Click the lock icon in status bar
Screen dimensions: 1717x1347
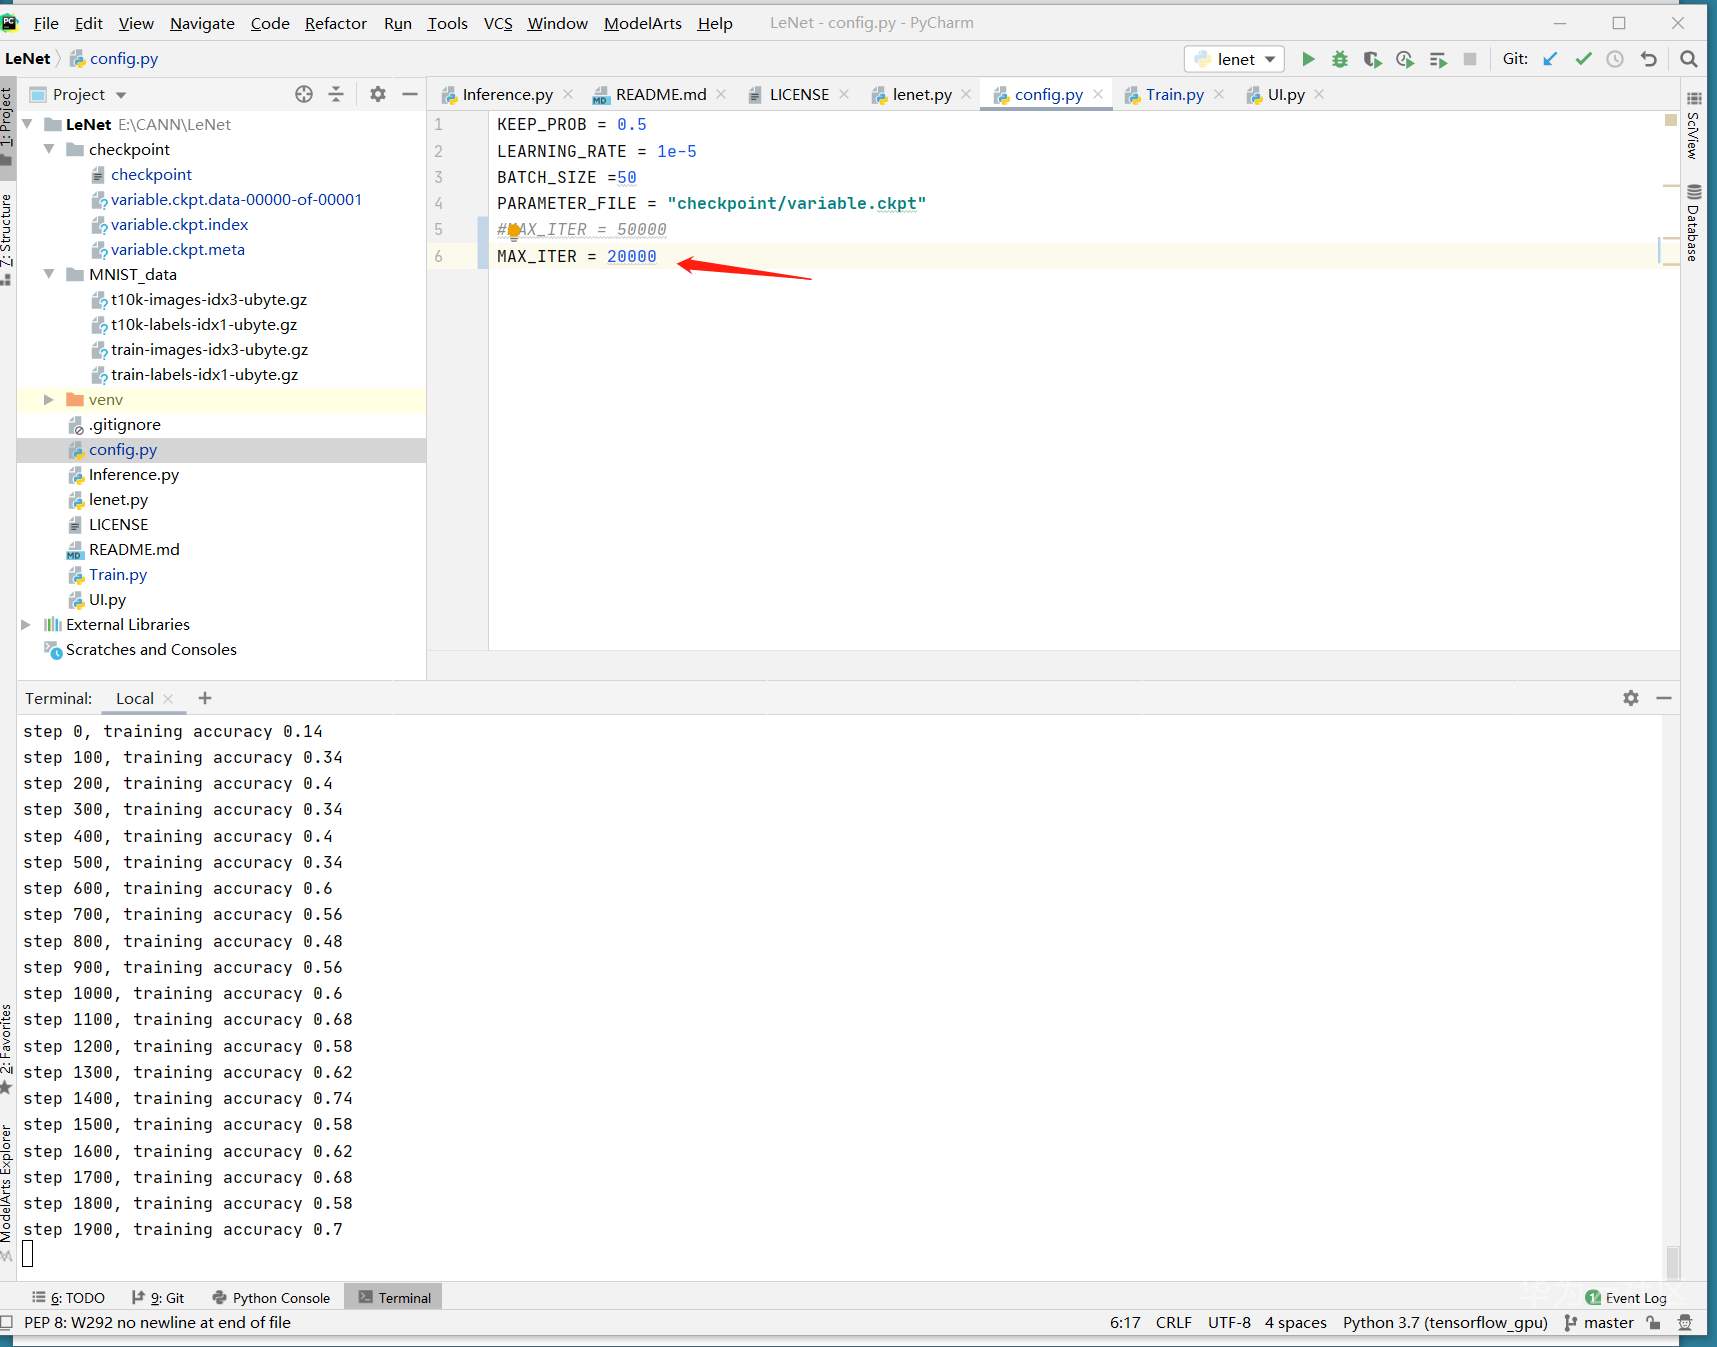(x=1654, y=1322)
